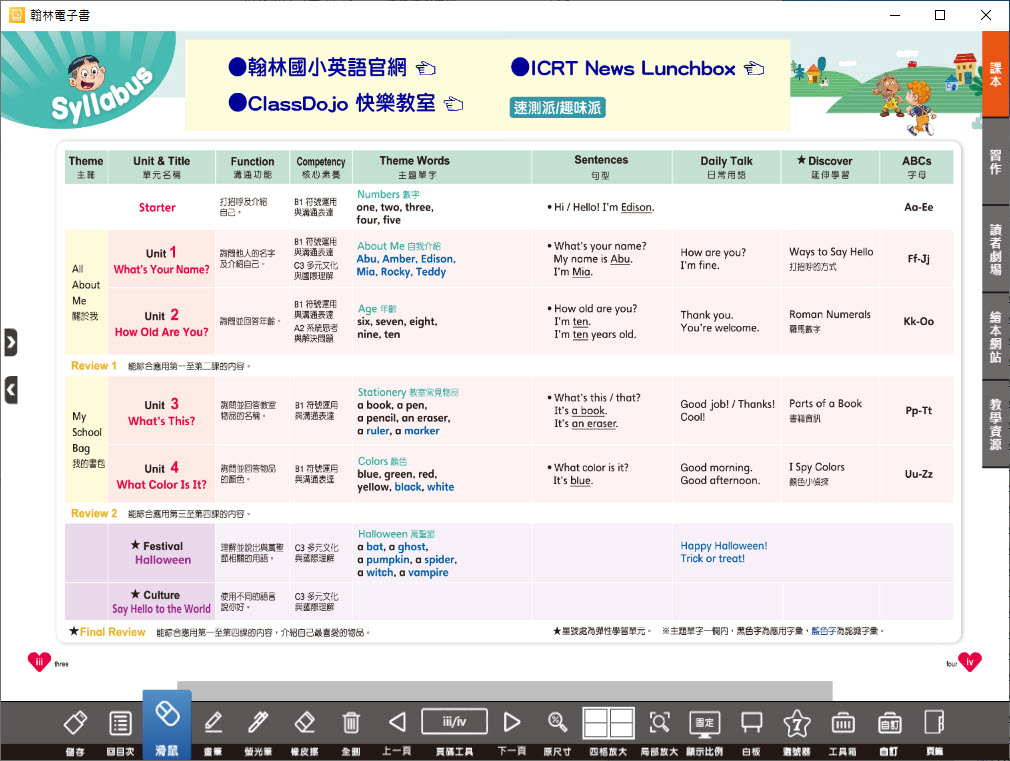Click the iii/iv page number box

[x=454, y=722]
